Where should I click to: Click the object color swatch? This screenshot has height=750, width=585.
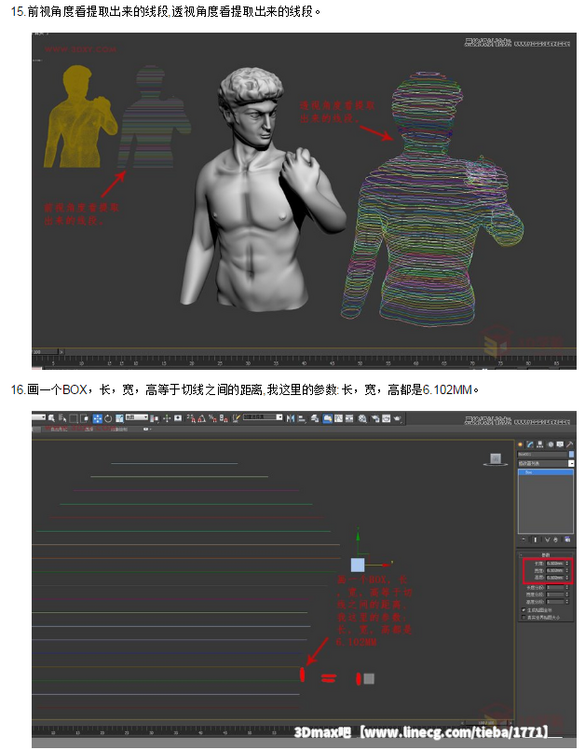point(572,454)
